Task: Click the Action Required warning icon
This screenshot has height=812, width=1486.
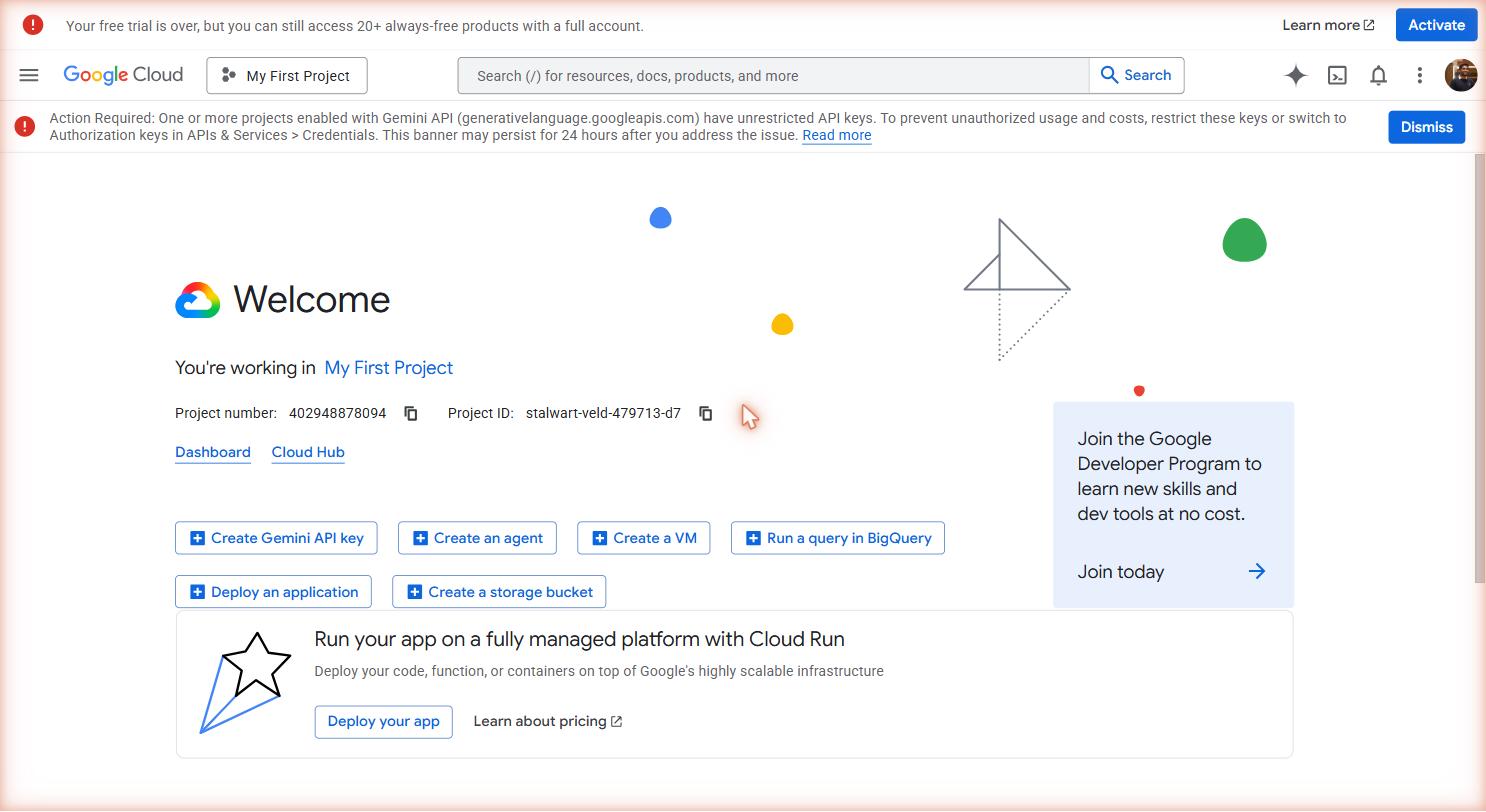Action: (25, 126)
